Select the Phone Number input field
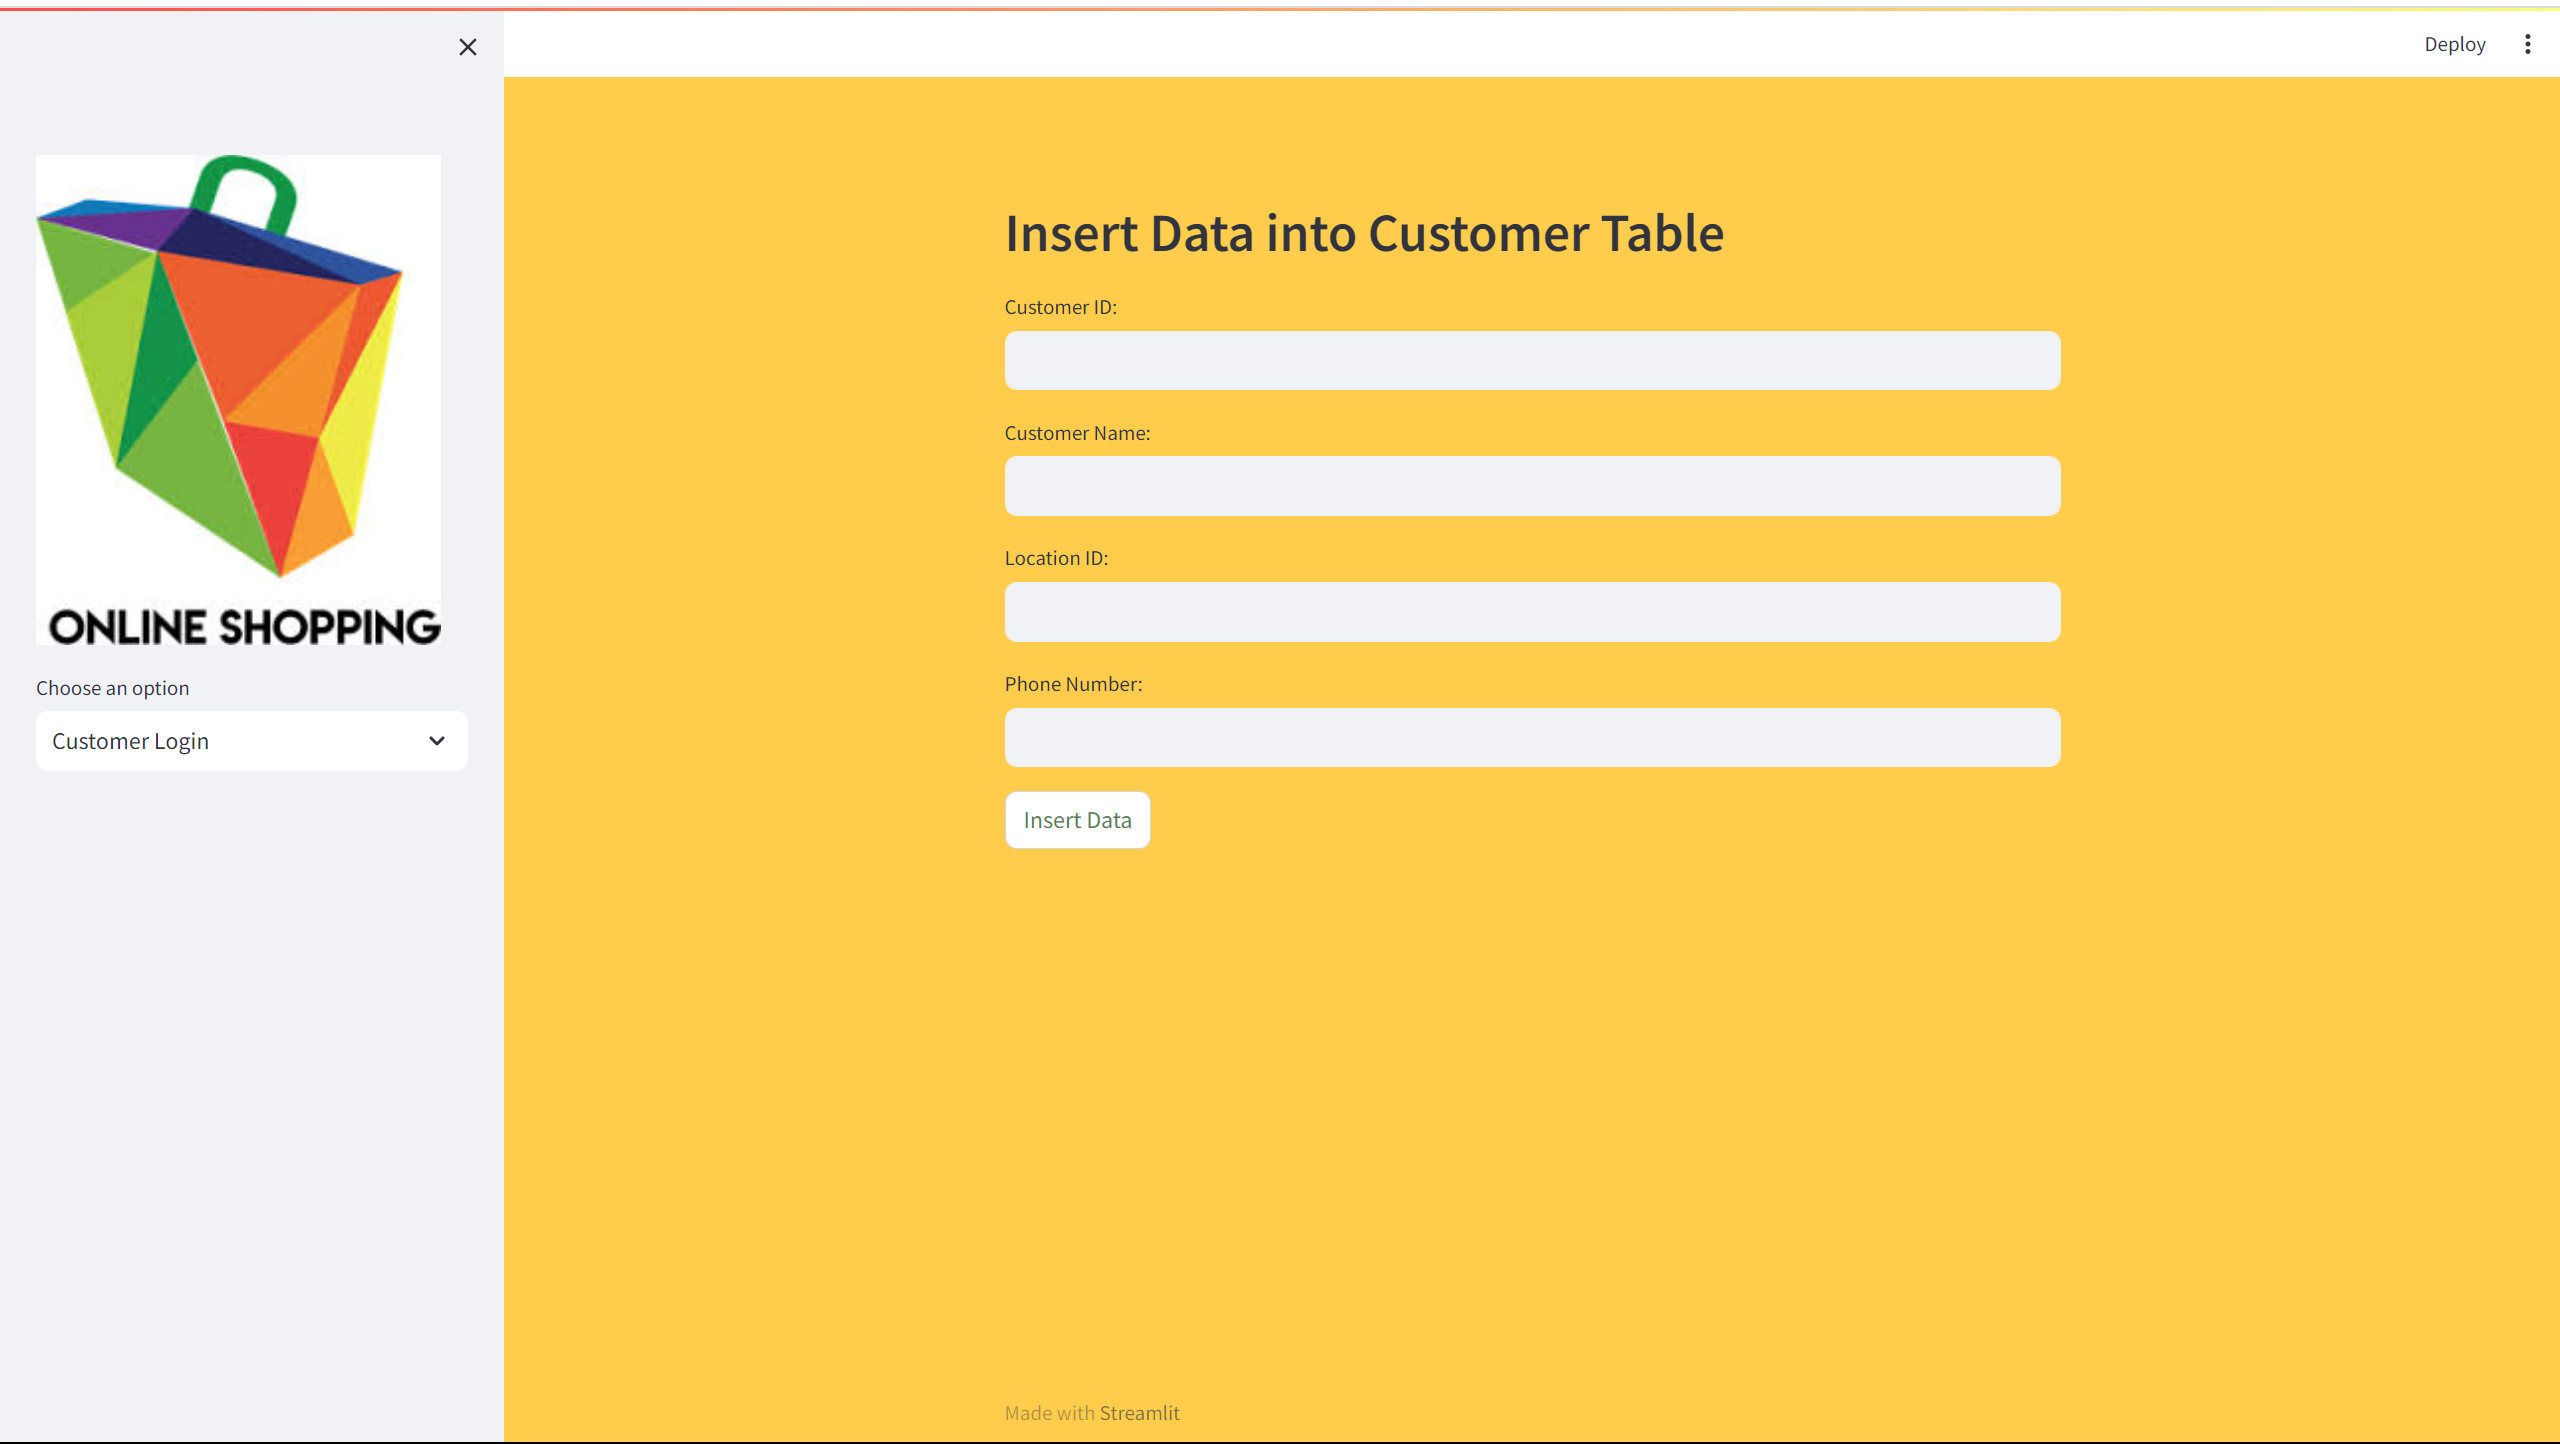This screenshot has height=1444, width=2560. (x=1532, y=738)
